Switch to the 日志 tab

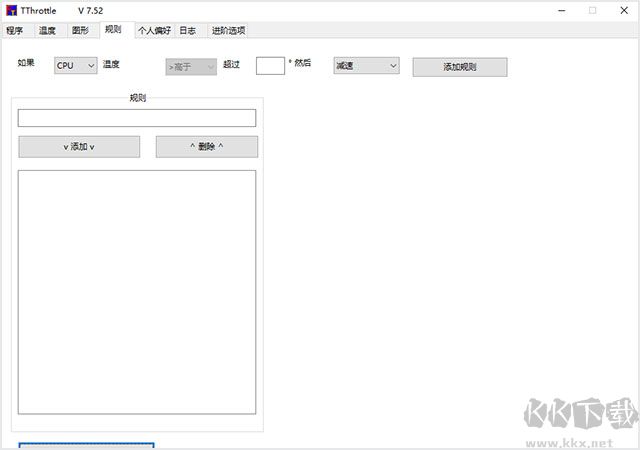(x=187, y=31)
